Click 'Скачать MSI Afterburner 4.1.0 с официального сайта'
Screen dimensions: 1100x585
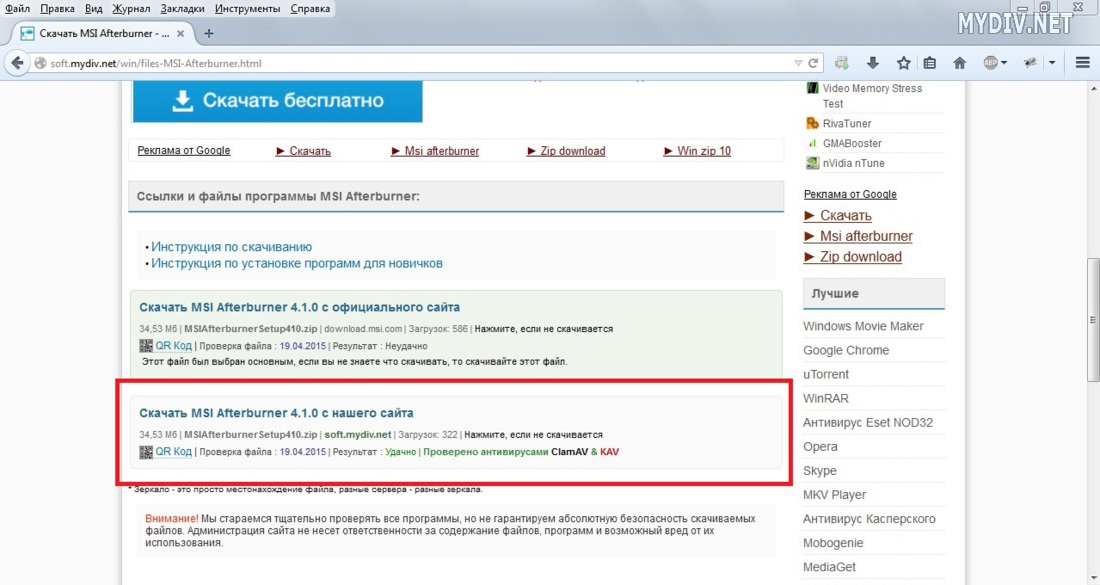tap(300, 307)
